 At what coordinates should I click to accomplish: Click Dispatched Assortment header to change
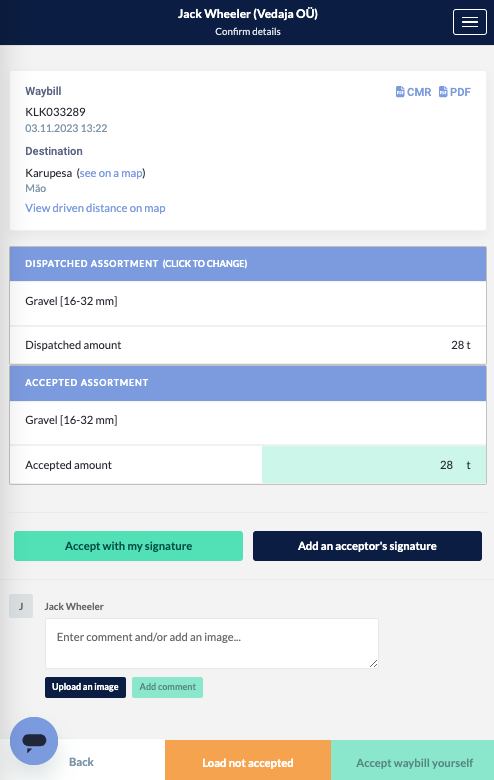(248, 264)
